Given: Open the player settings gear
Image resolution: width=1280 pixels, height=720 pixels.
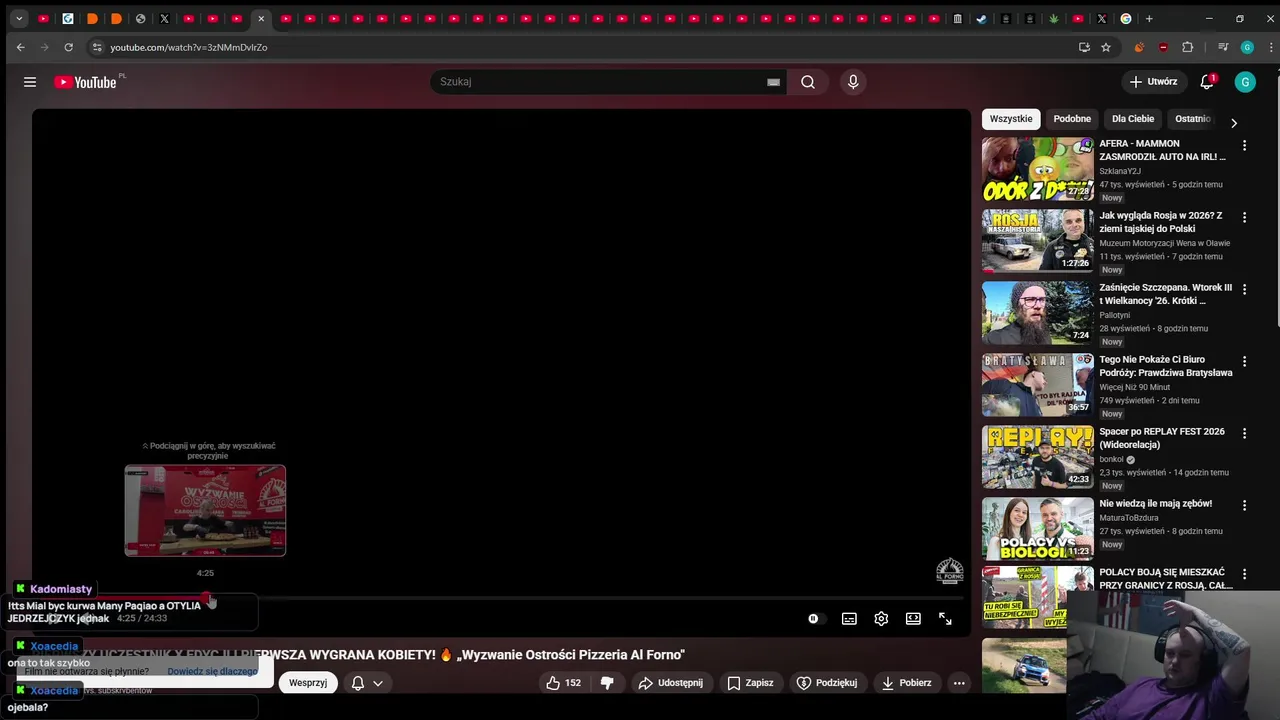Looking at the screenshot, I should click(x=881, y=619).
